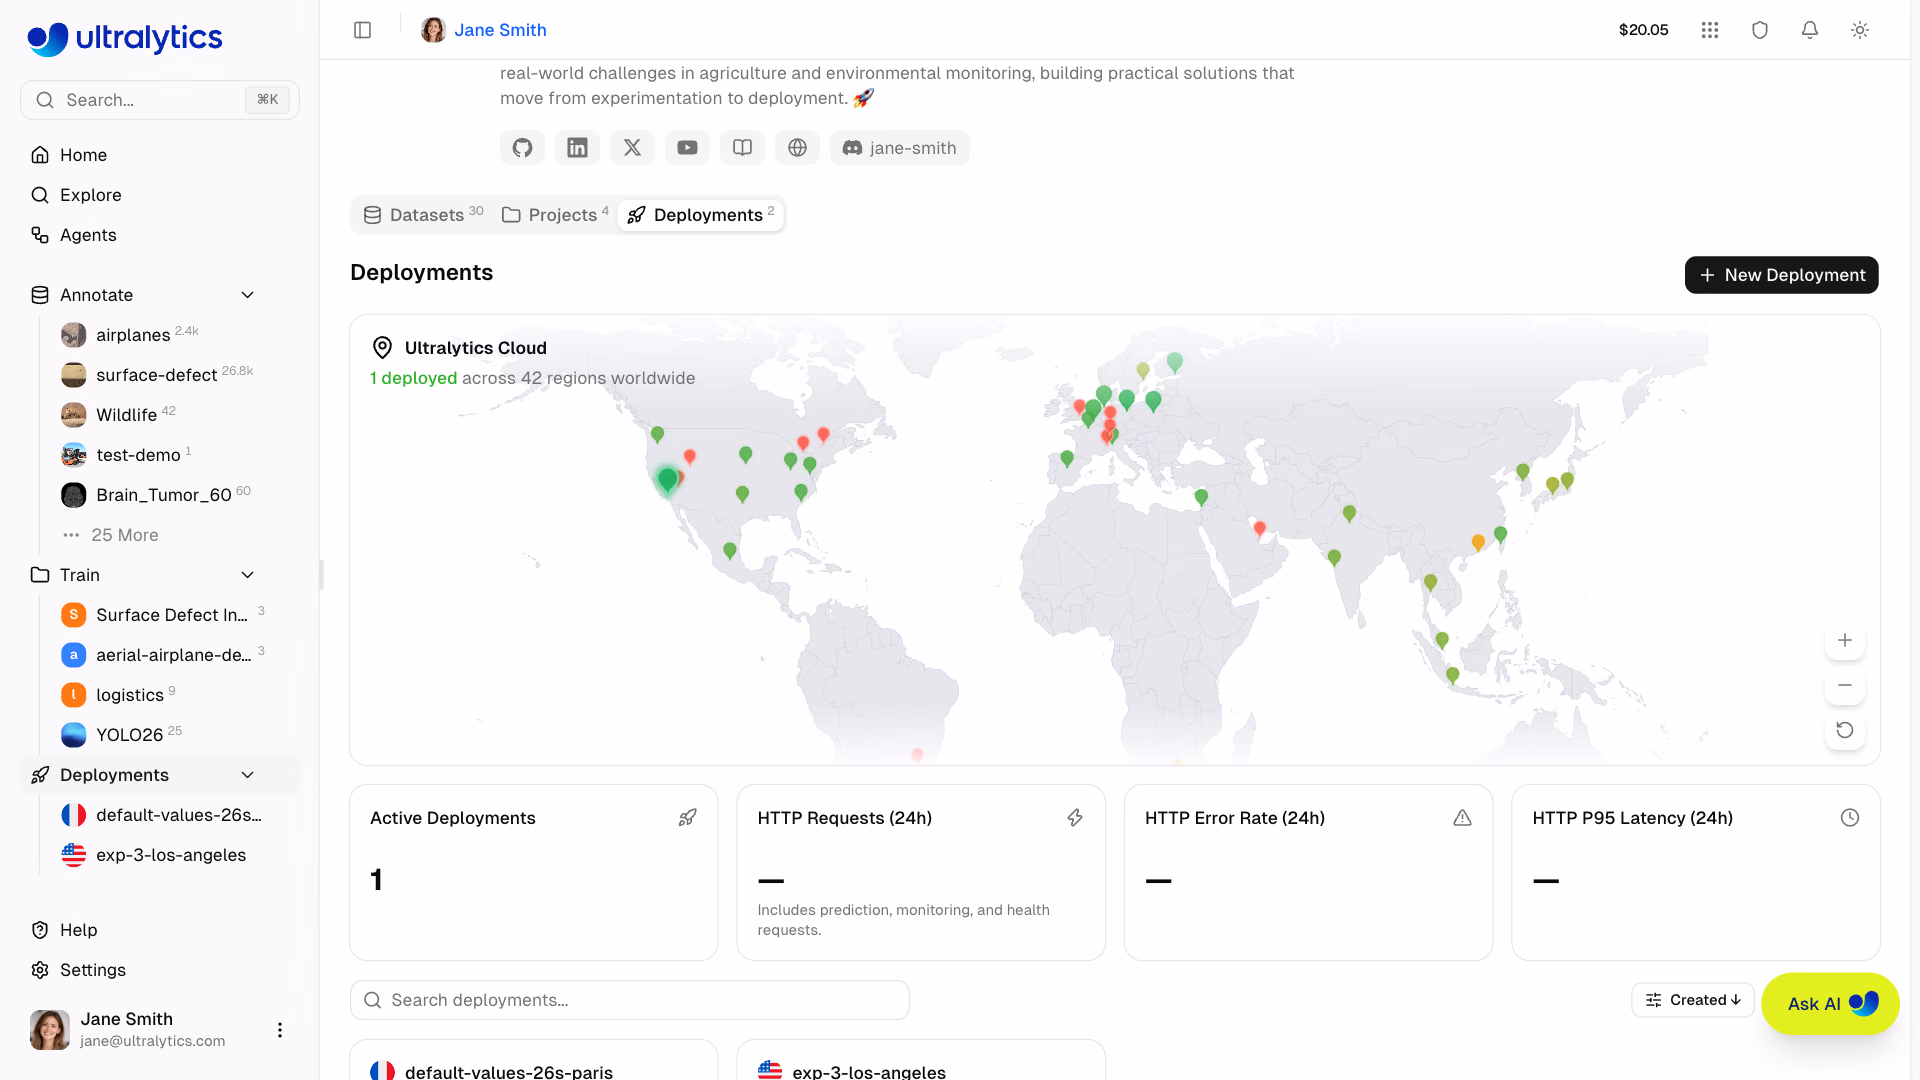
Task: Open the notifications bell
Action: [x=1810, y=30]
